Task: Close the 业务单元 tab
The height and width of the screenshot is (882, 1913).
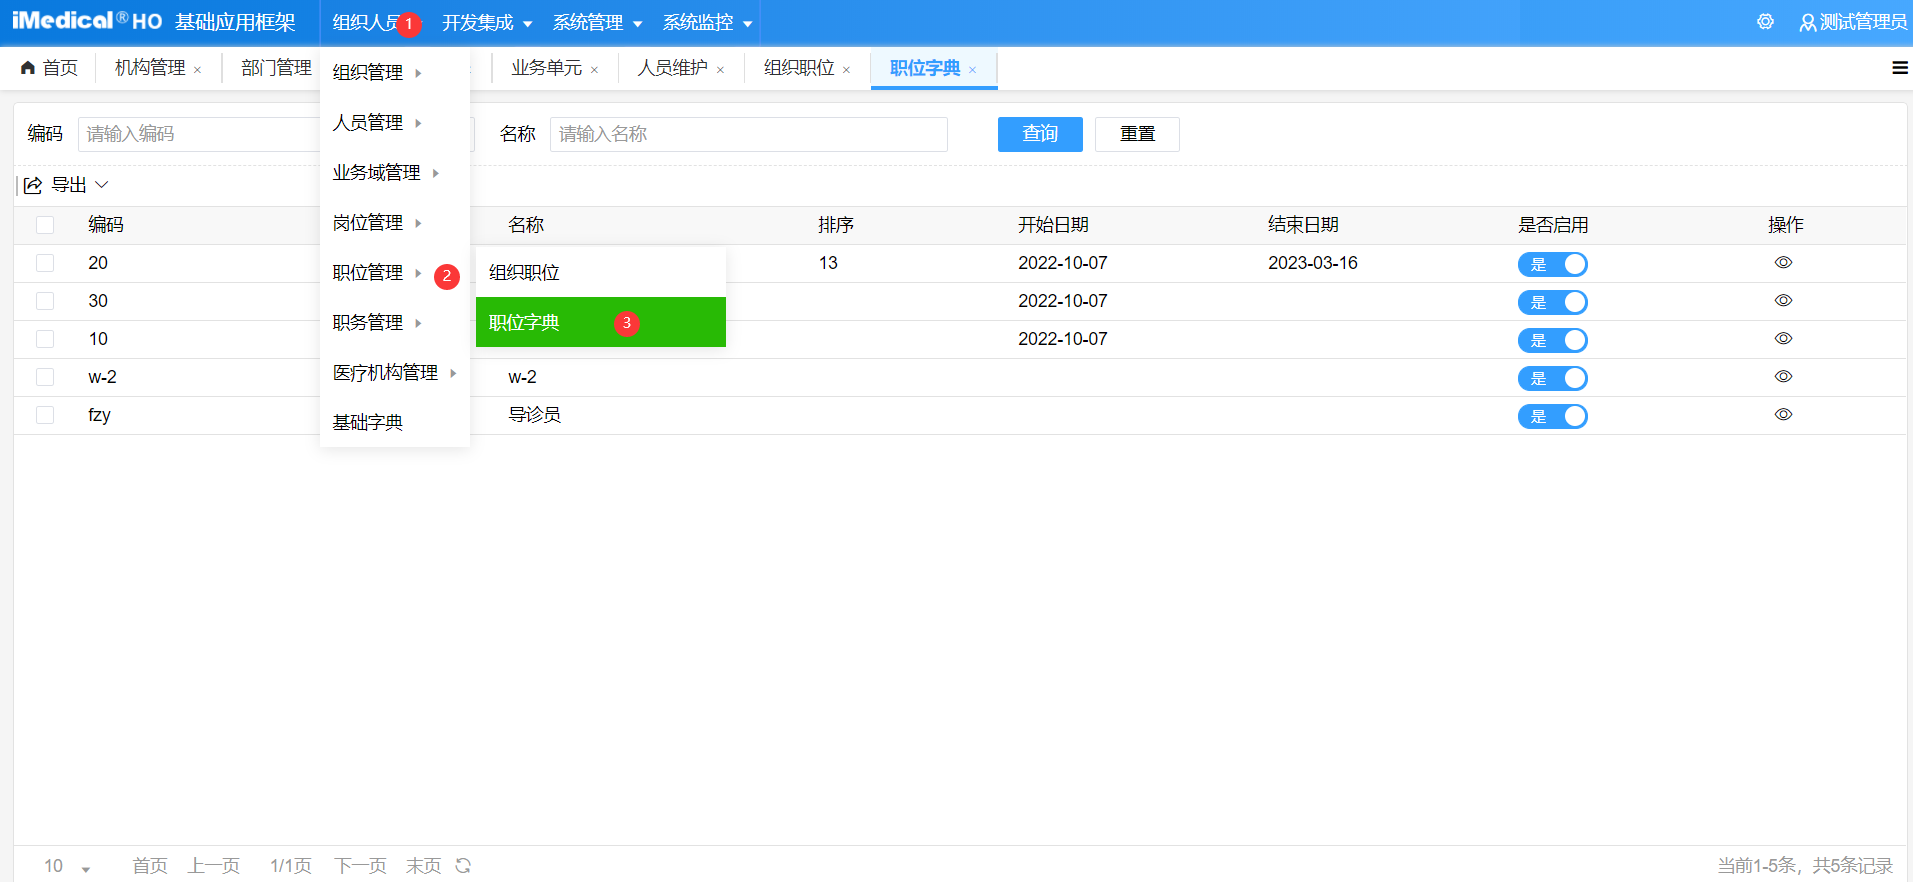Action: tap(595, 70)
